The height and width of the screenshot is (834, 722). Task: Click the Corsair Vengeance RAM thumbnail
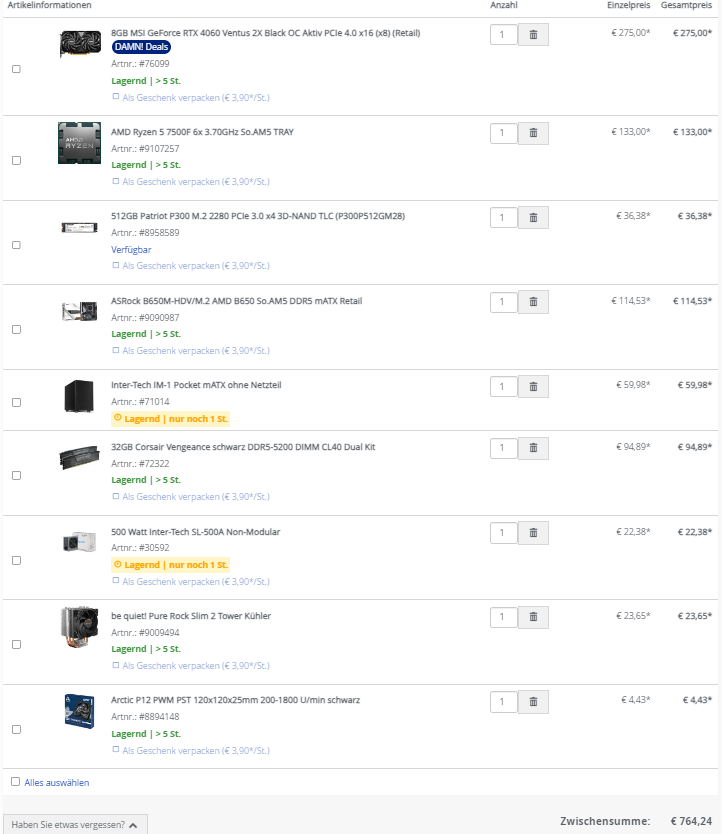tap(79, 457)
